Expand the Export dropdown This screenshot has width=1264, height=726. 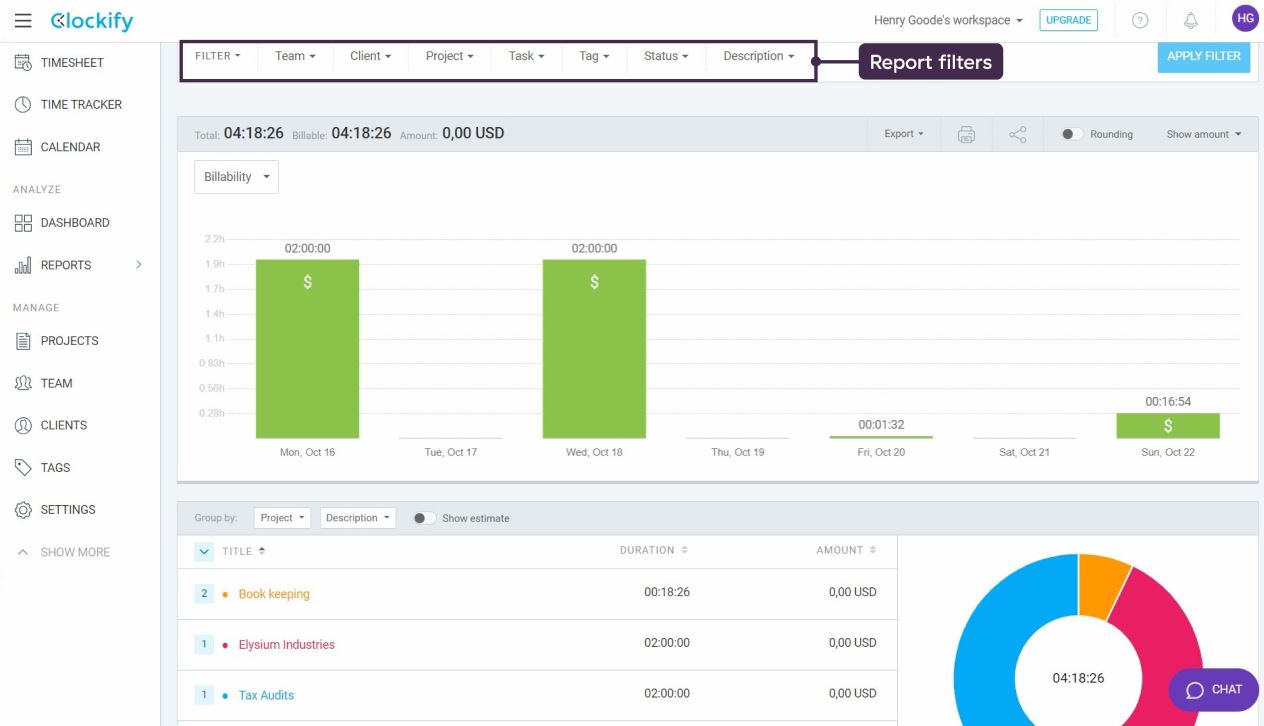point(903,134)
